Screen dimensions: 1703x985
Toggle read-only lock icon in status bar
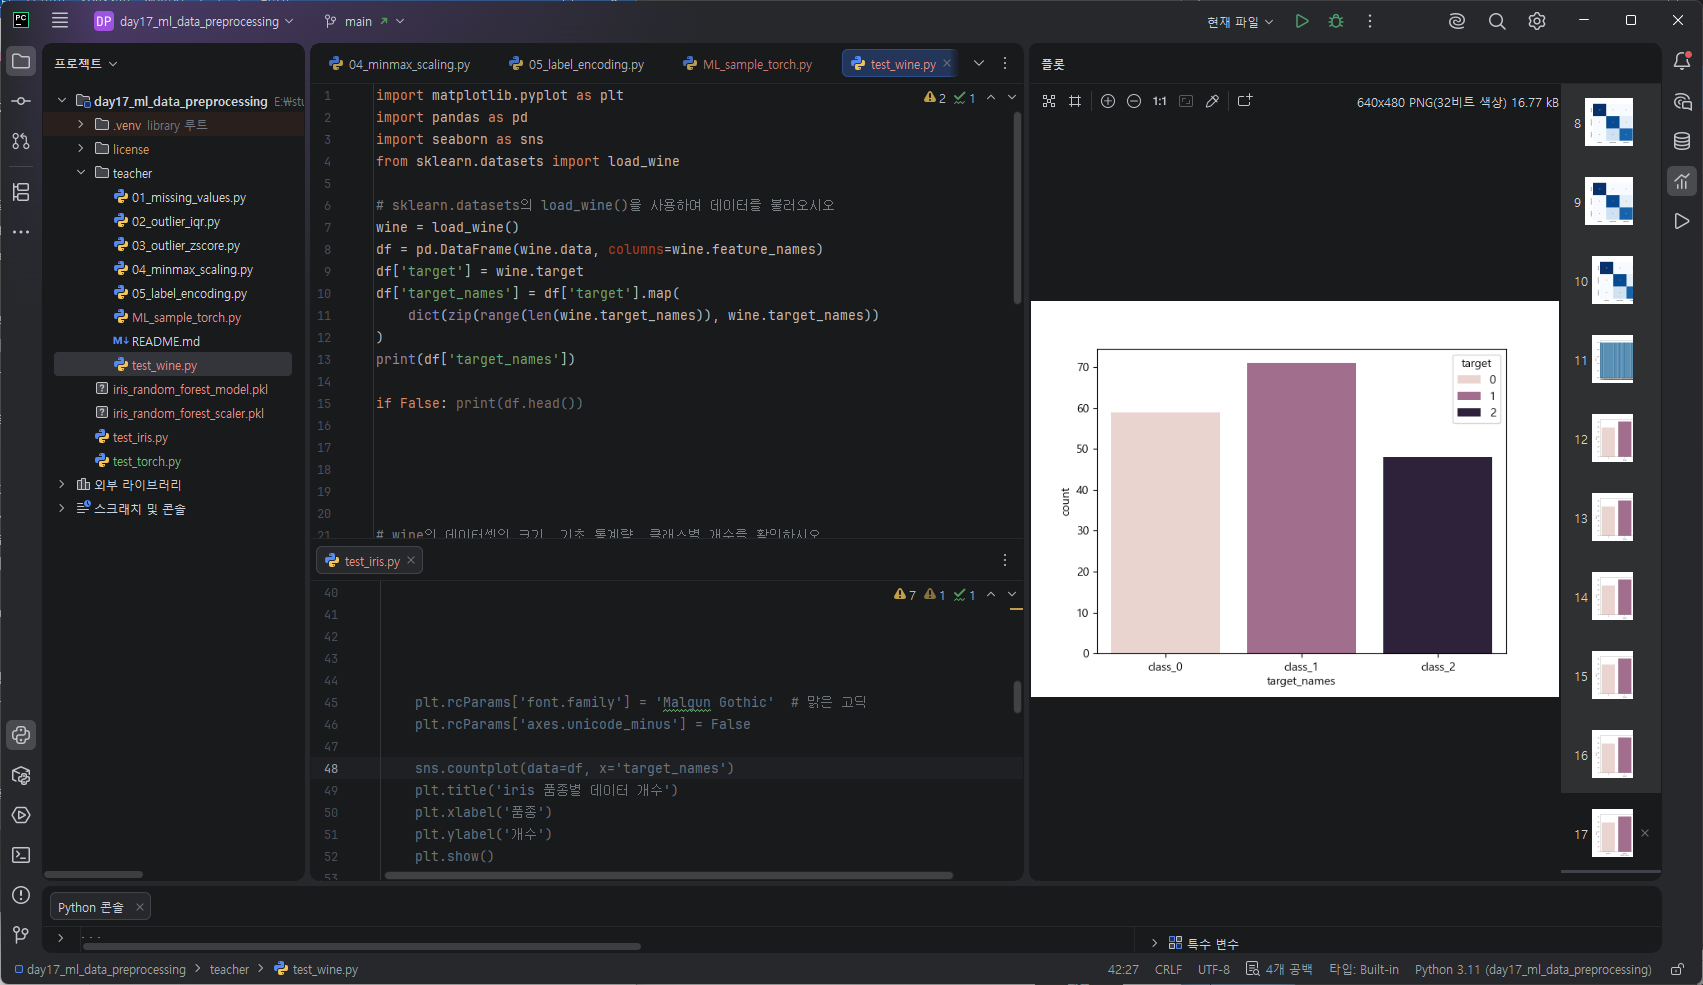1678,969
